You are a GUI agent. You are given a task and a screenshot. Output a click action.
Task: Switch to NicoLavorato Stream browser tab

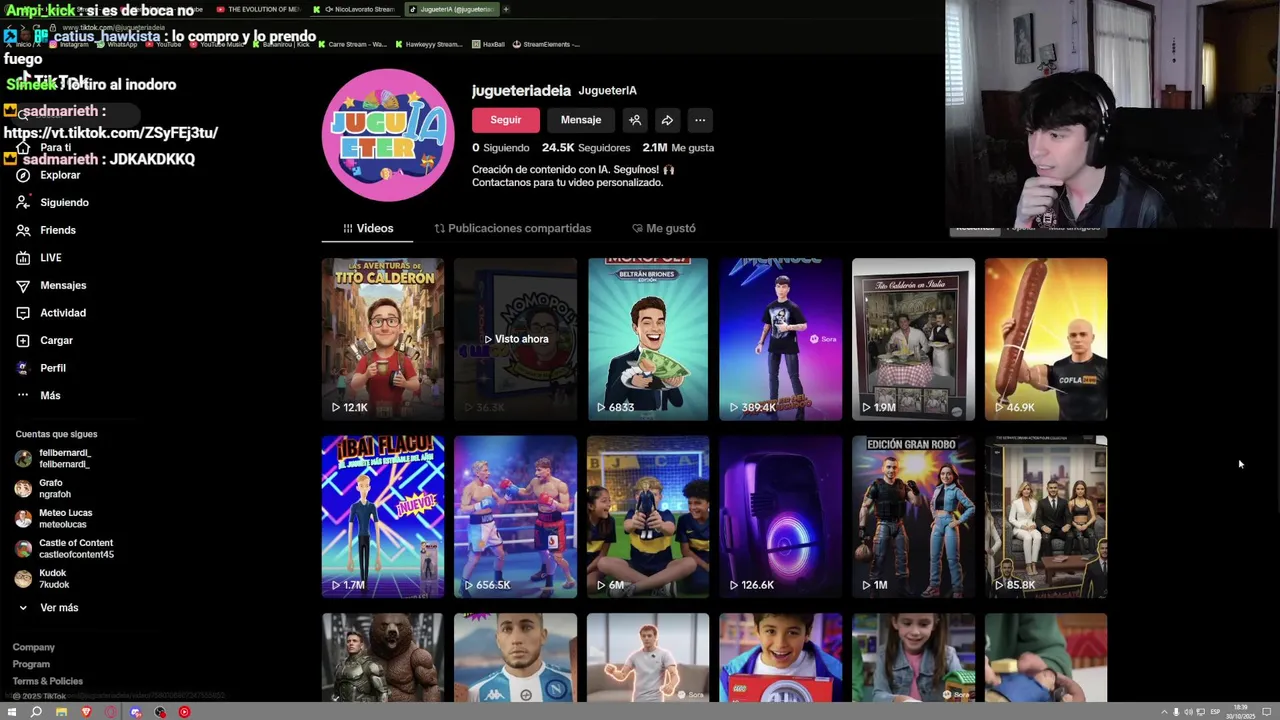tap(354, 9)
